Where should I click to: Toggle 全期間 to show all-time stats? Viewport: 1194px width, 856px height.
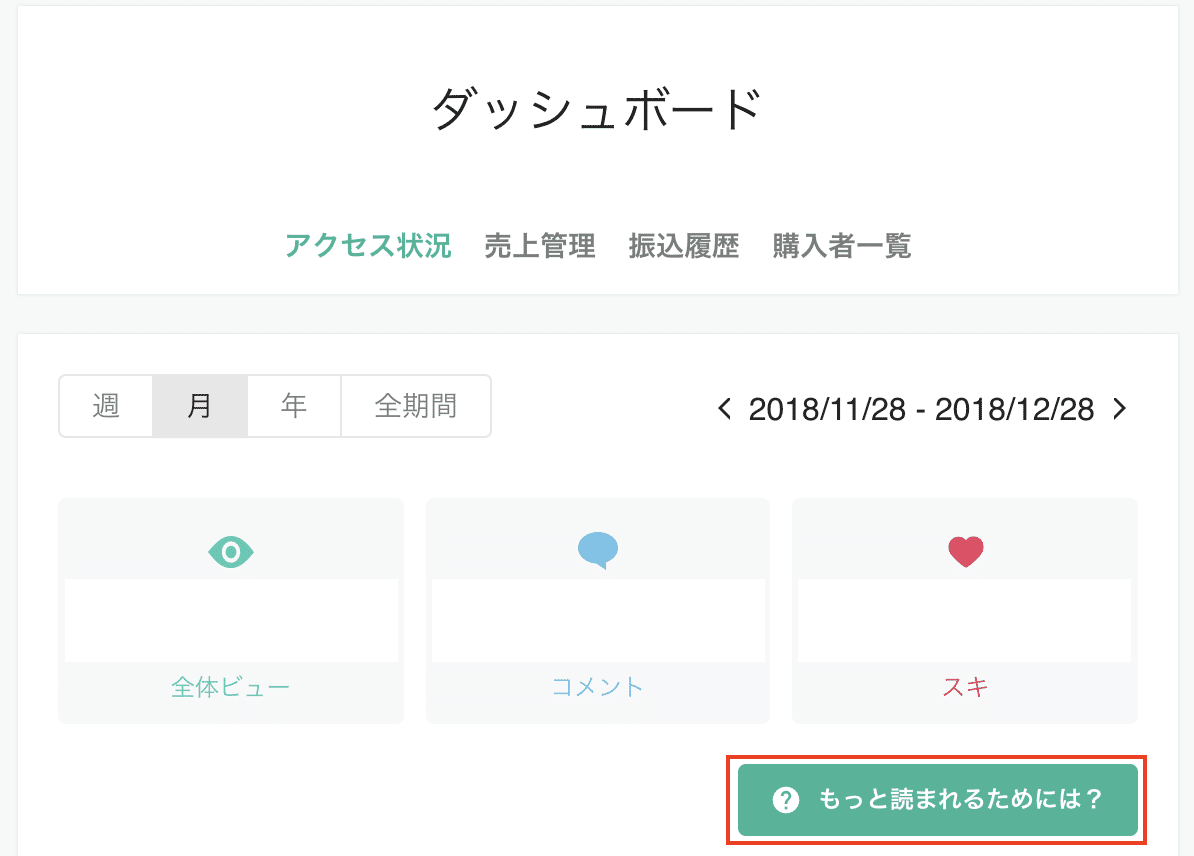tap(415, 406)
